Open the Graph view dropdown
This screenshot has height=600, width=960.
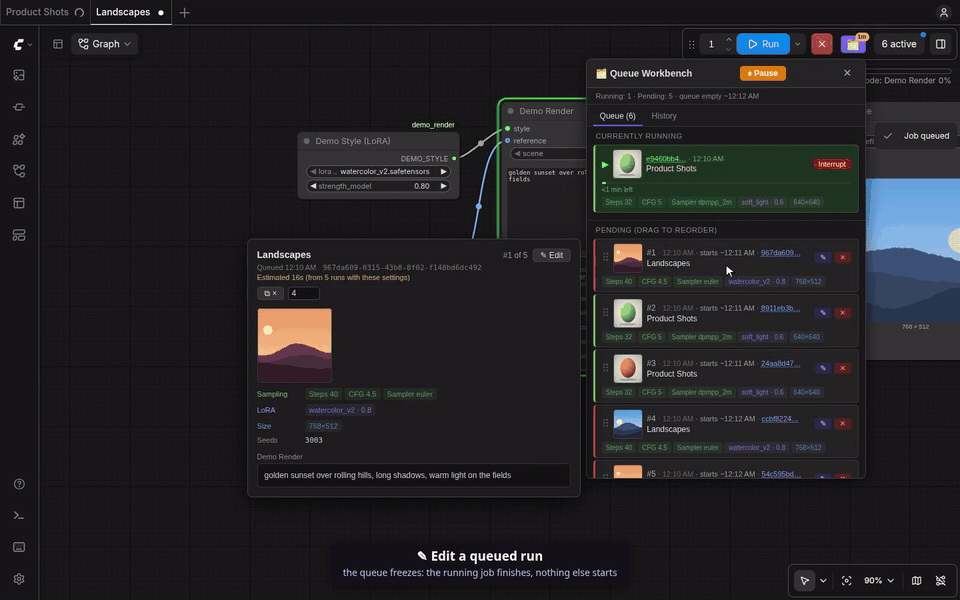click(105, 44)
